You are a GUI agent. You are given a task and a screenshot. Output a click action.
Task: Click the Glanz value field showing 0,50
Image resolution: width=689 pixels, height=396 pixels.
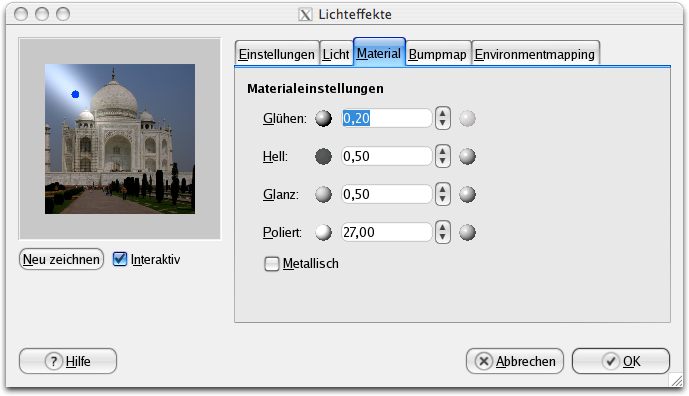(387, 194)
